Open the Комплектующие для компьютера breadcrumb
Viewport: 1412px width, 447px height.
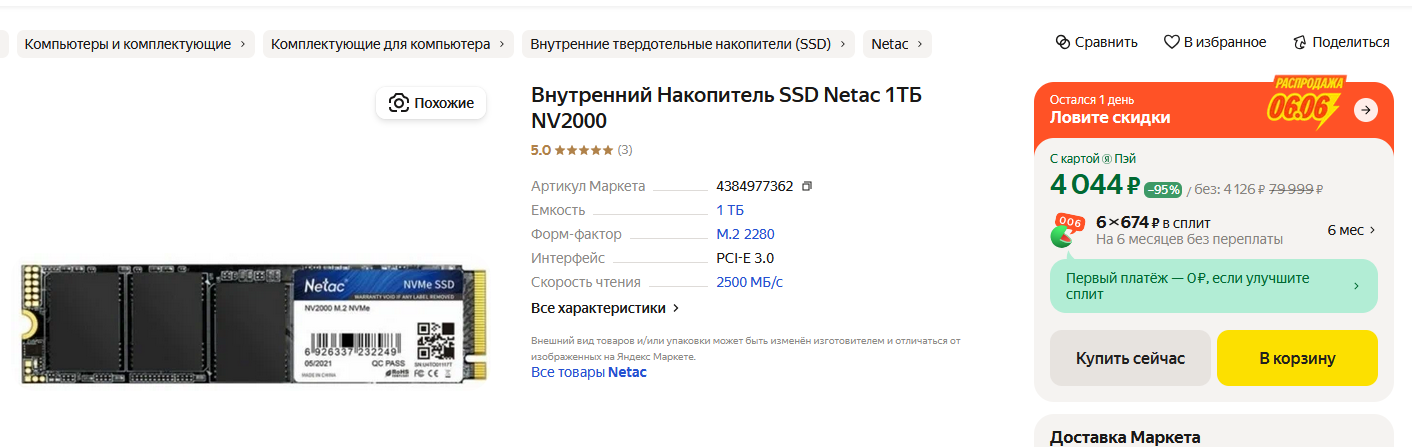pyautogui.click(x=388, y=44)
